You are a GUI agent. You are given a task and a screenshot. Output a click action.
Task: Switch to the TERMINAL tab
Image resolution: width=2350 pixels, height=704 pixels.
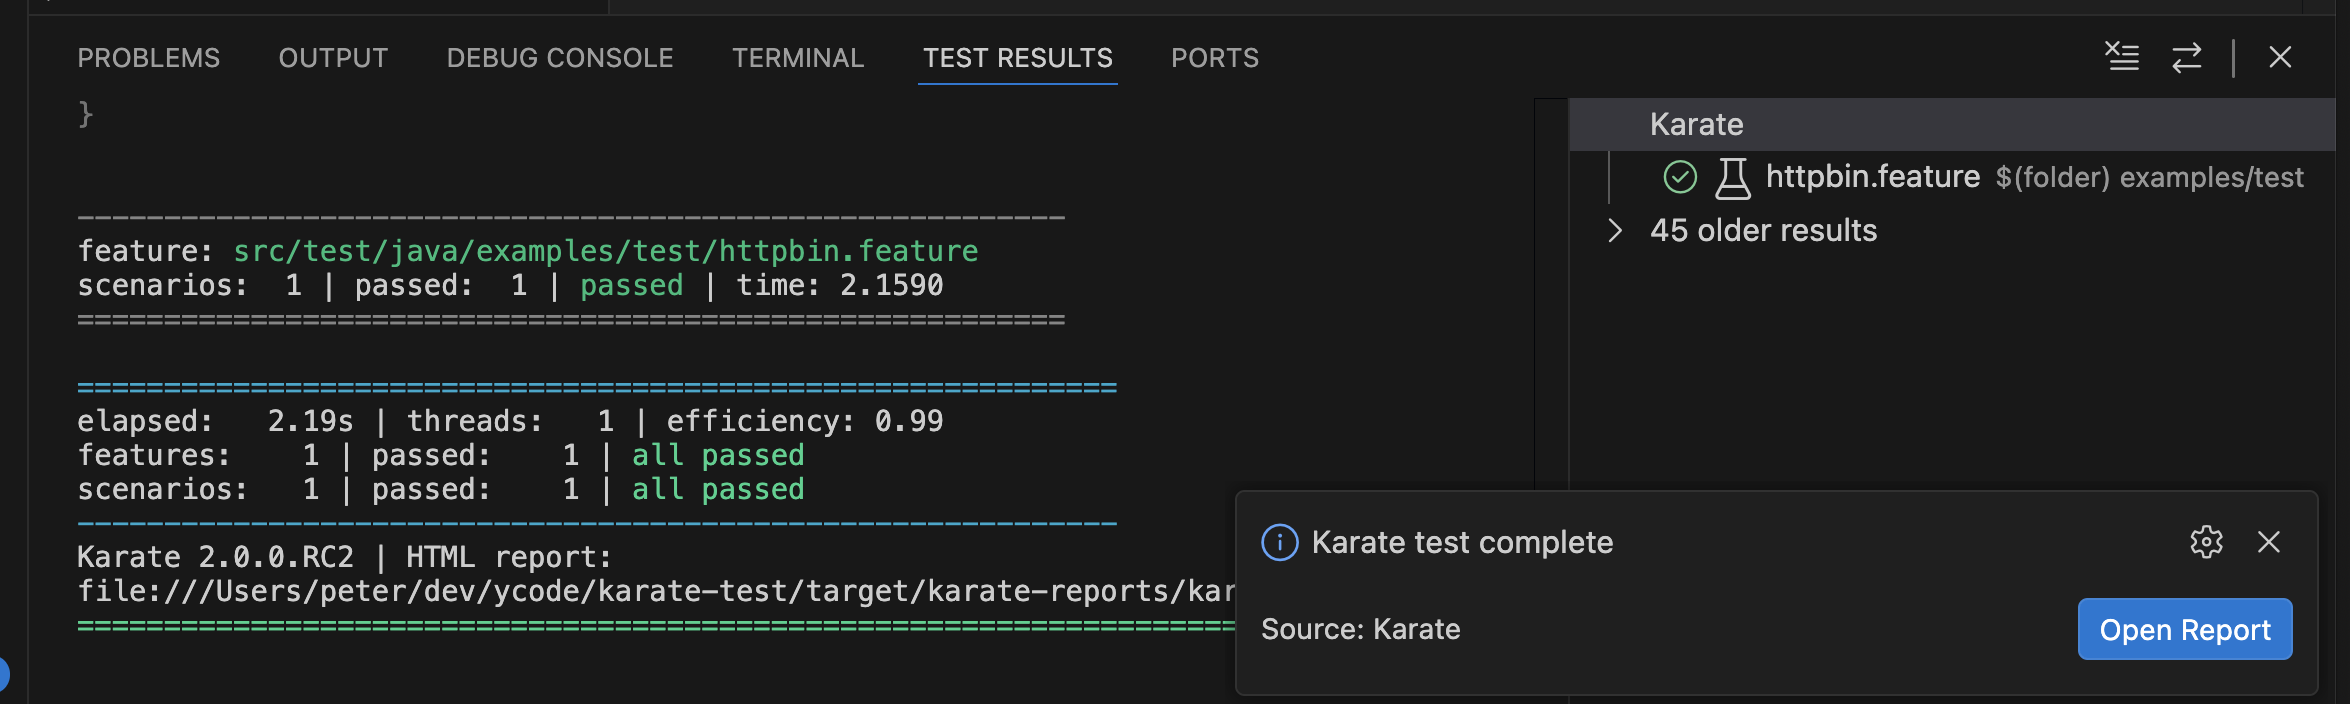click(798, 58)
